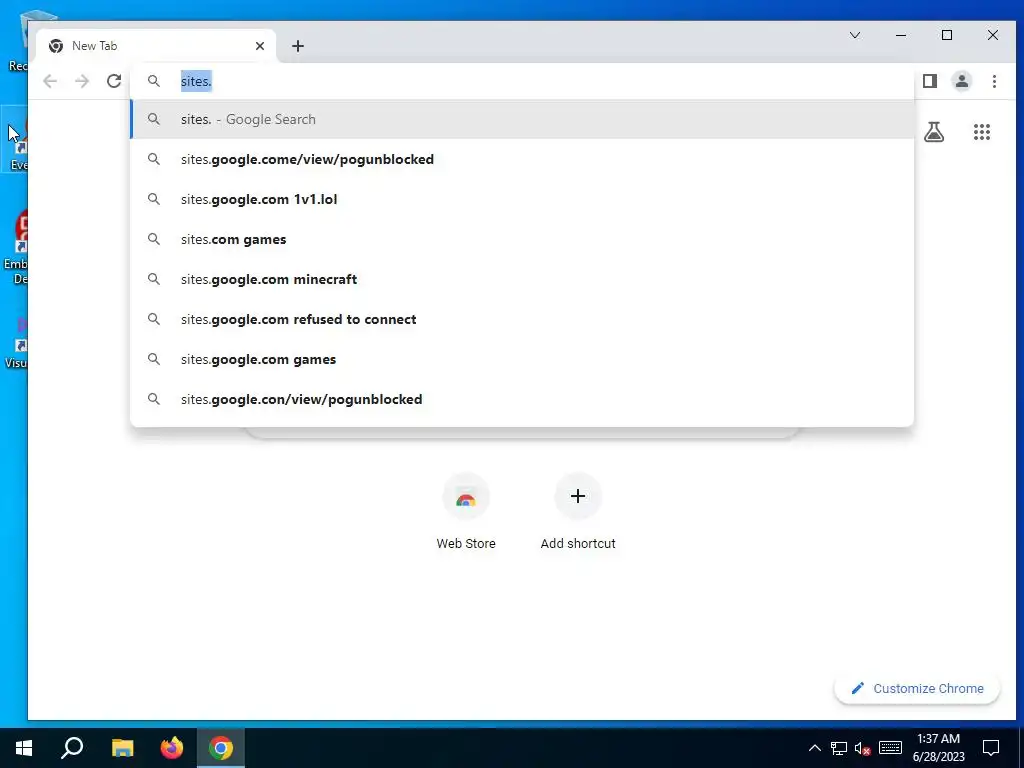Select suggestion sites.google.con/view/pogunblocked
This screenshot has width=1024, height=768.
pyautogui.click(x=522, y=399)
